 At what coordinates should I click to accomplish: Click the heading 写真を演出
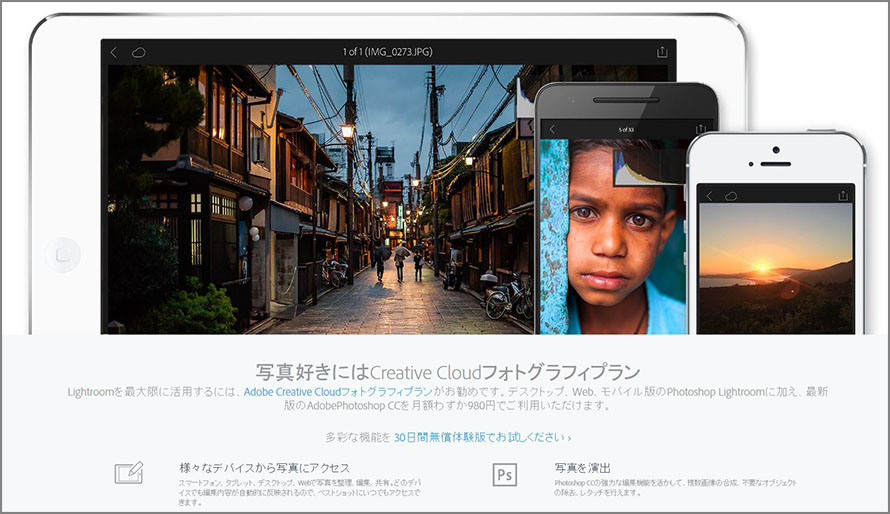point(582,468)
